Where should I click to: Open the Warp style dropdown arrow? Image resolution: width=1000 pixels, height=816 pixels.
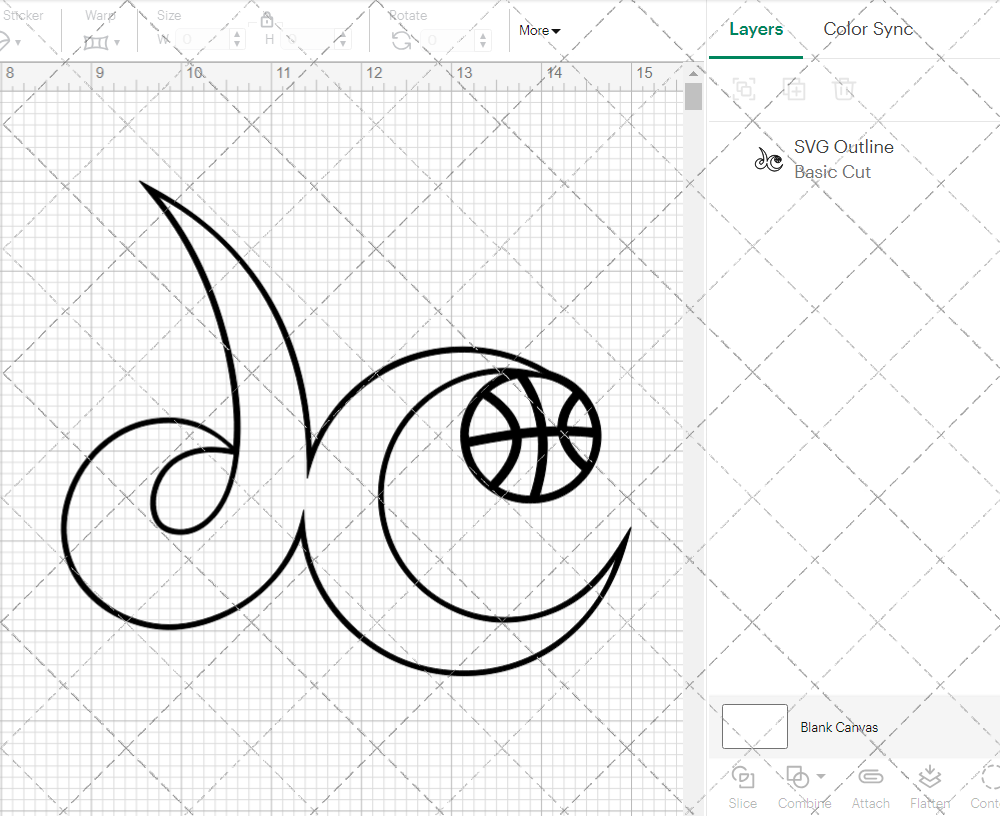pyautogui.click(x=118, y=41)
